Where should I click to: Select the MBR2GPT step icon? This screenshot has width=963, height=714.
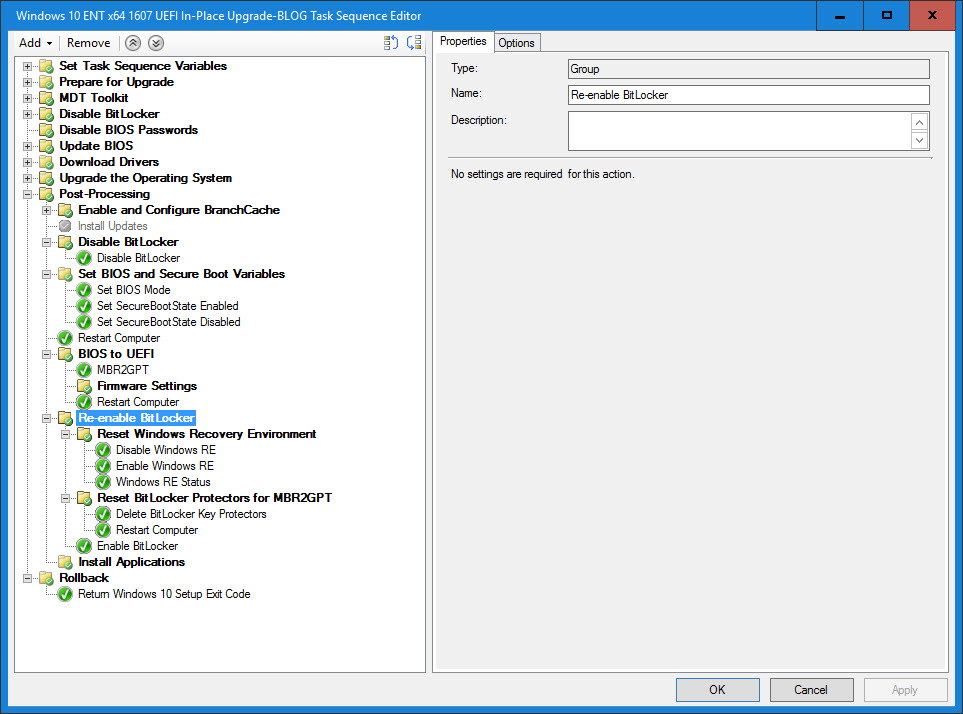[84, 370]
